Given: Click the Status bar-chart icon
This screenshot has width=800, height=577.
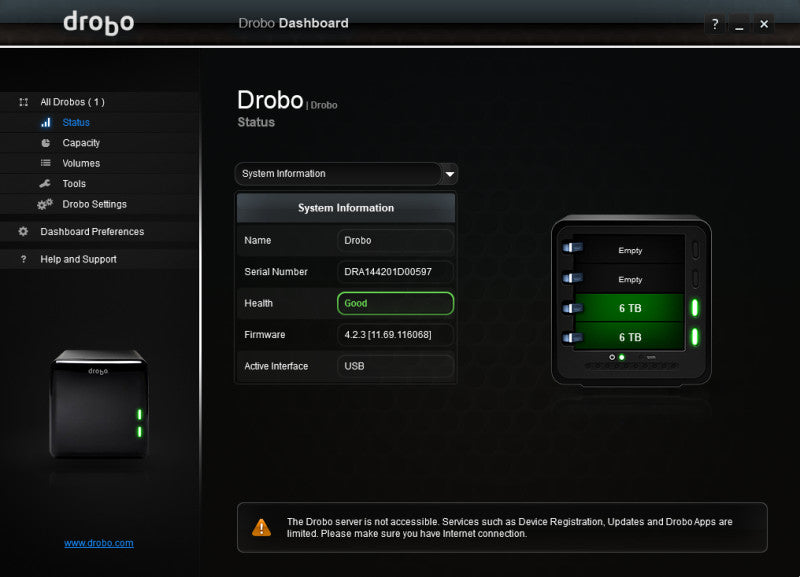Looking at the screenshot, I should point(46,122).
